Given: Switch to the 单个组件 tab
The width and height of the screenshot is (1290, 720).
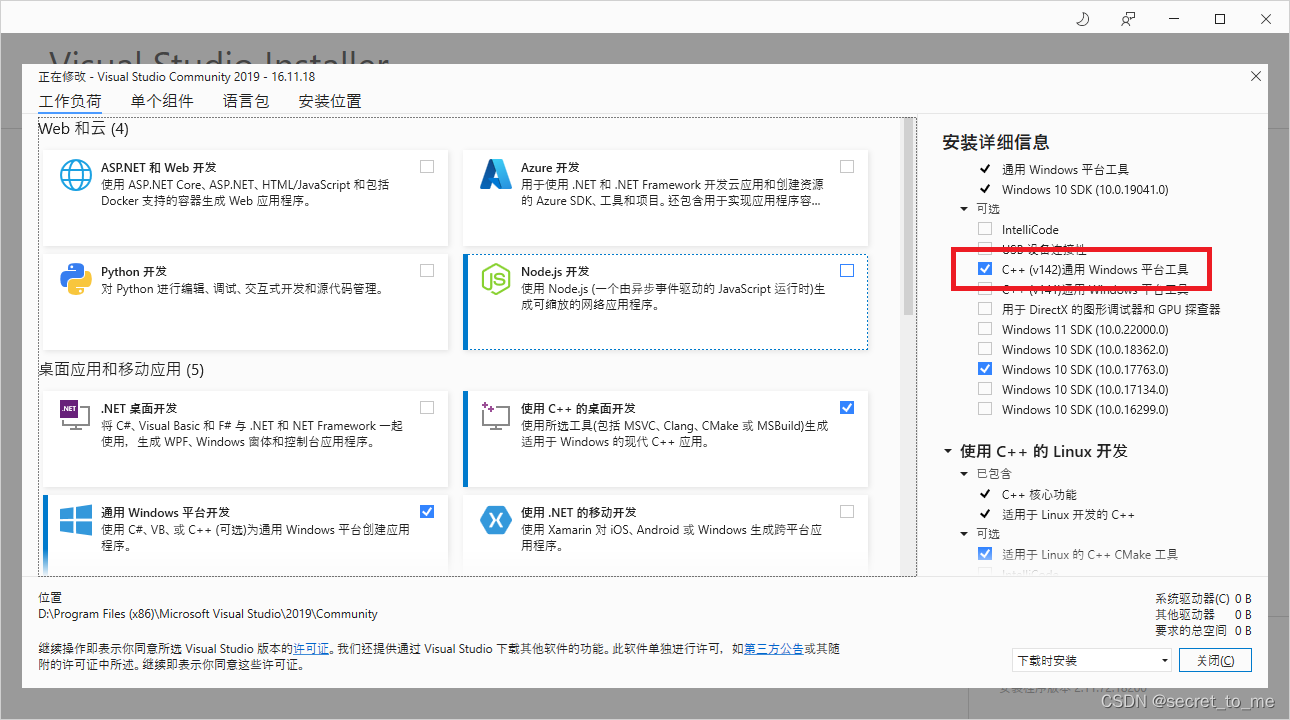Looking at the screenshot, I should tap(162, 101).
